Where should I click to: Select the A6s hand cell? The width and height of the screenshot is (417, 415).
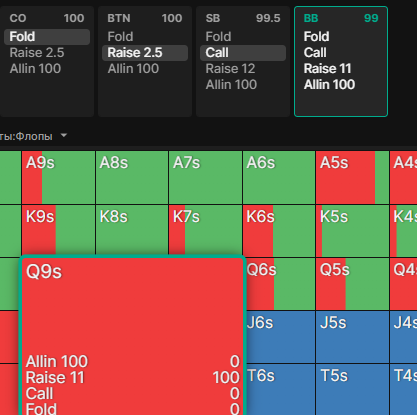[279, 177]
